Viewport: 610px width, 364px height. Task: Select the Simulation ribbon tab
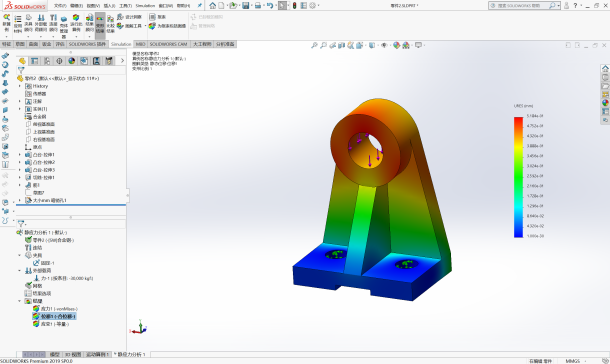tap(121, 44)
